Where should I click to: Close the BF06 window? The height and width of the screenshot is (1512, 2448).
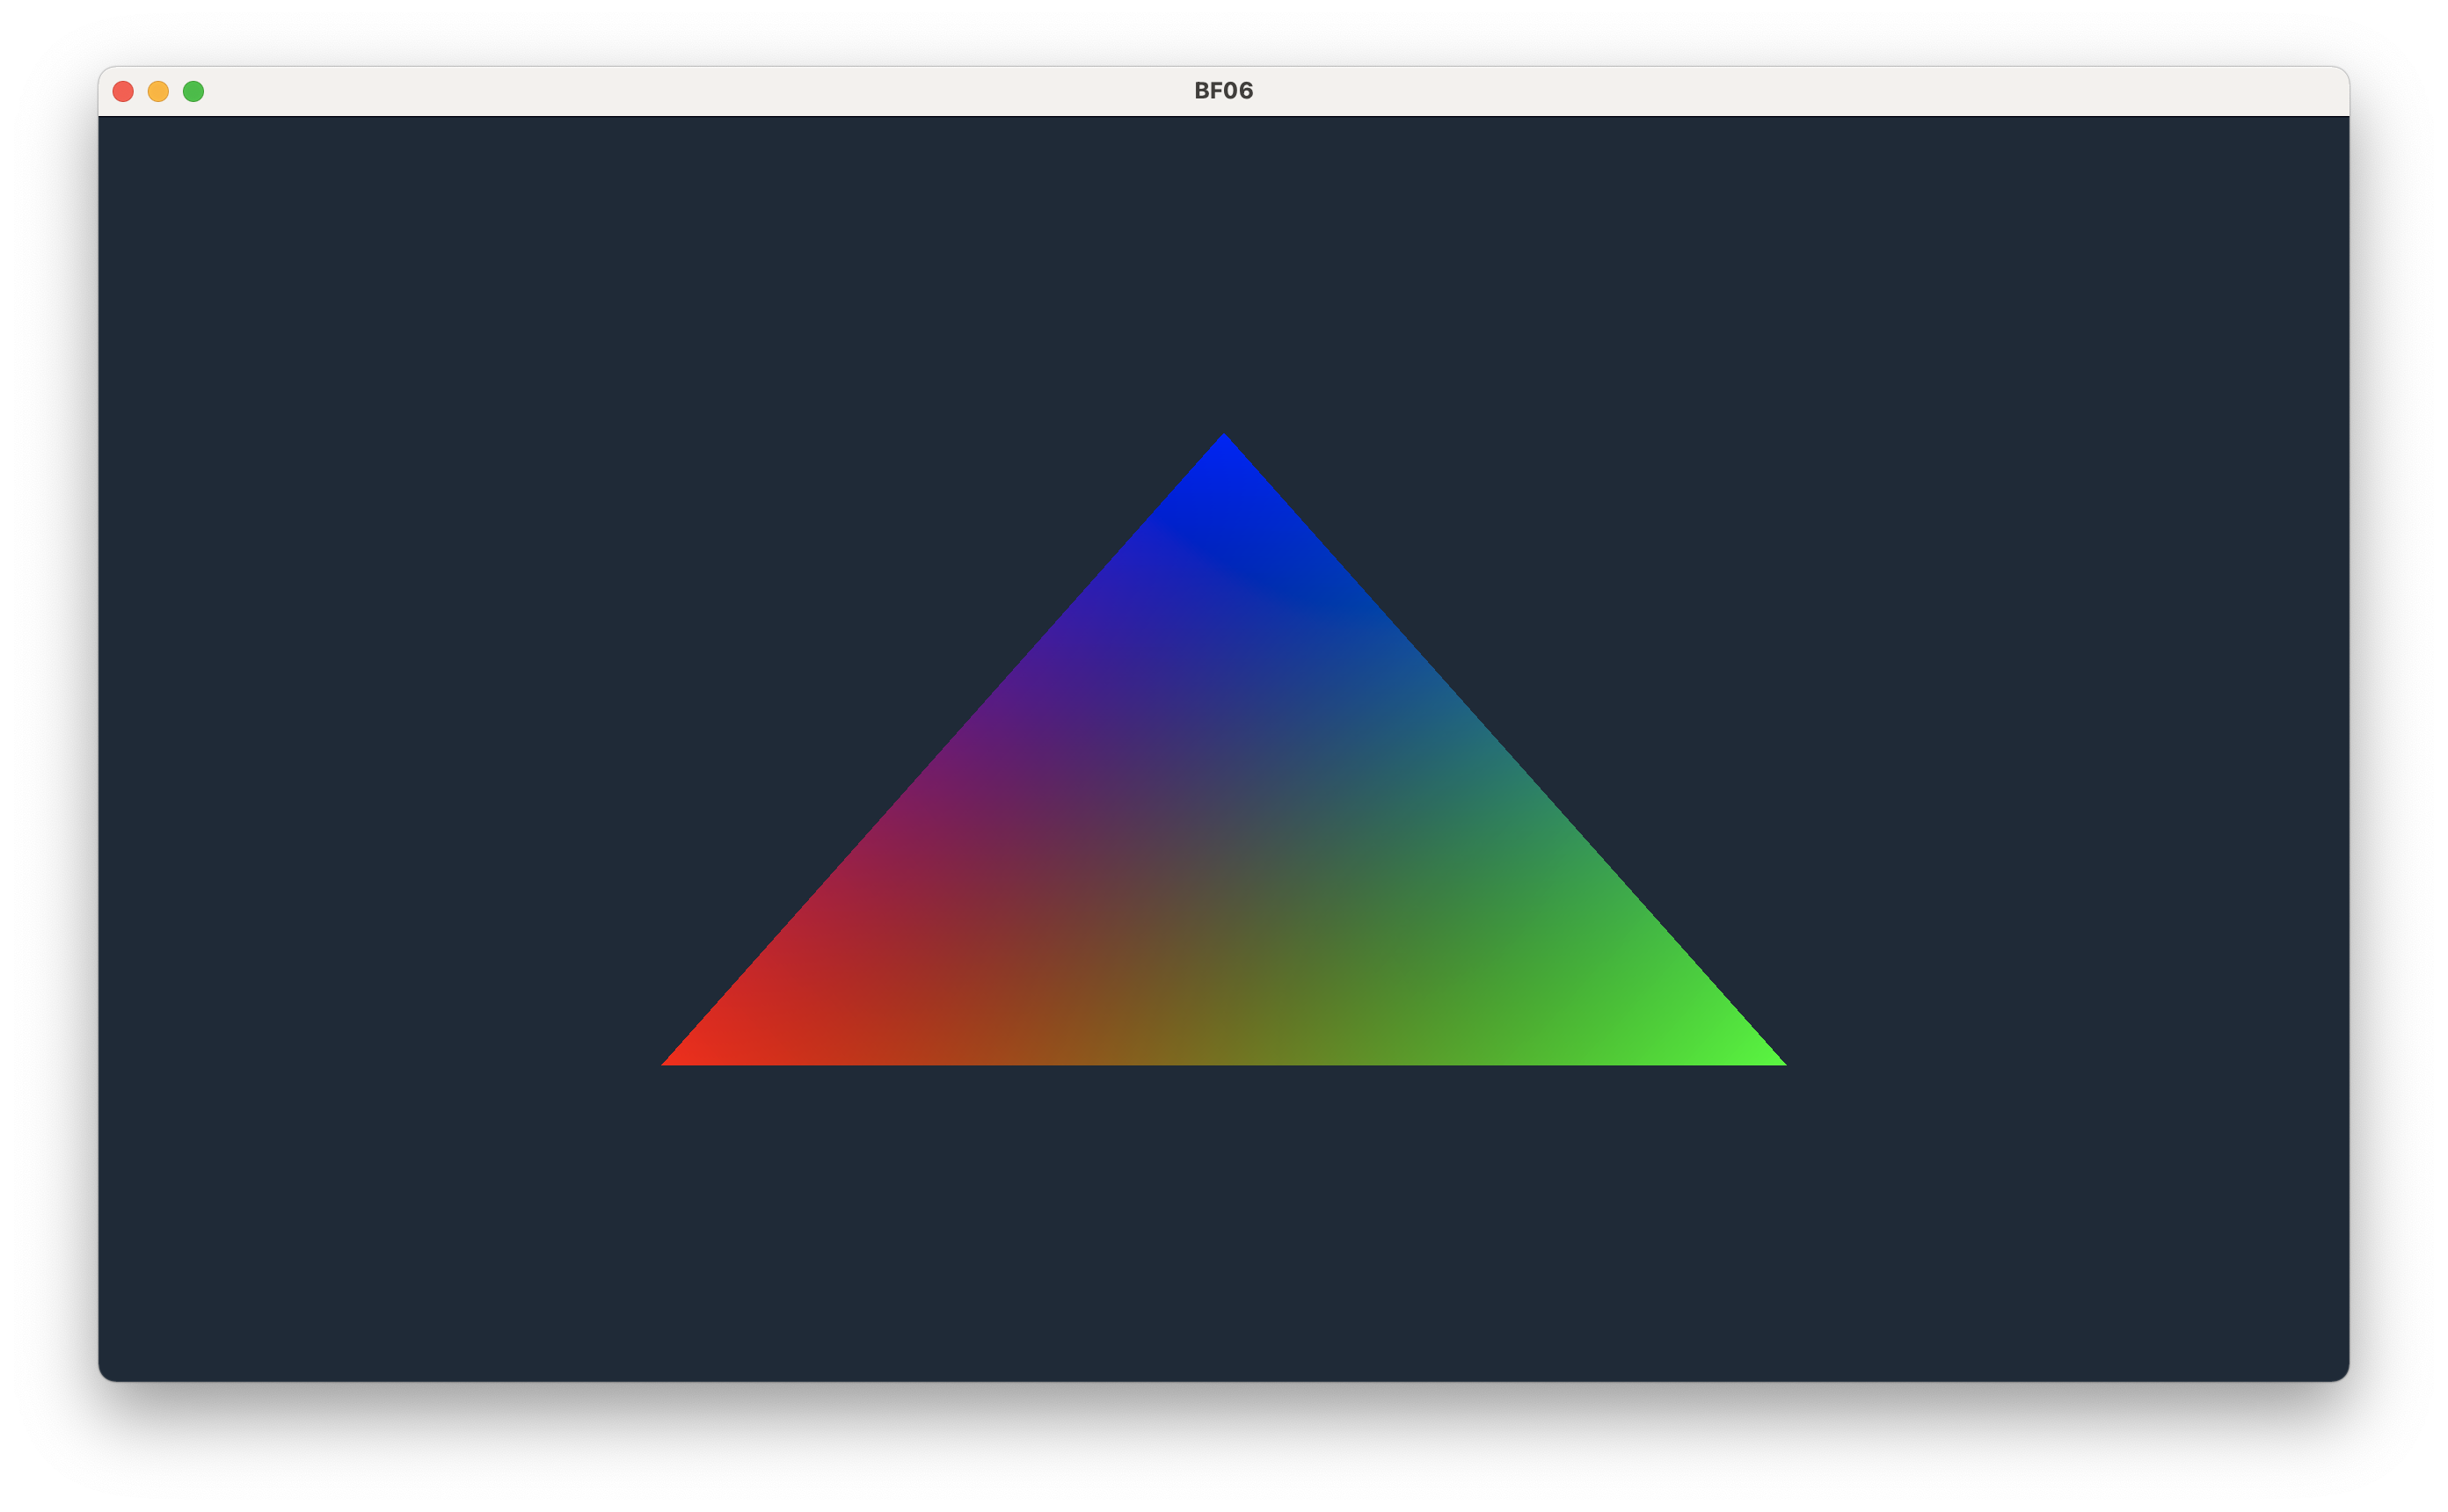click(x=123, y=92)
